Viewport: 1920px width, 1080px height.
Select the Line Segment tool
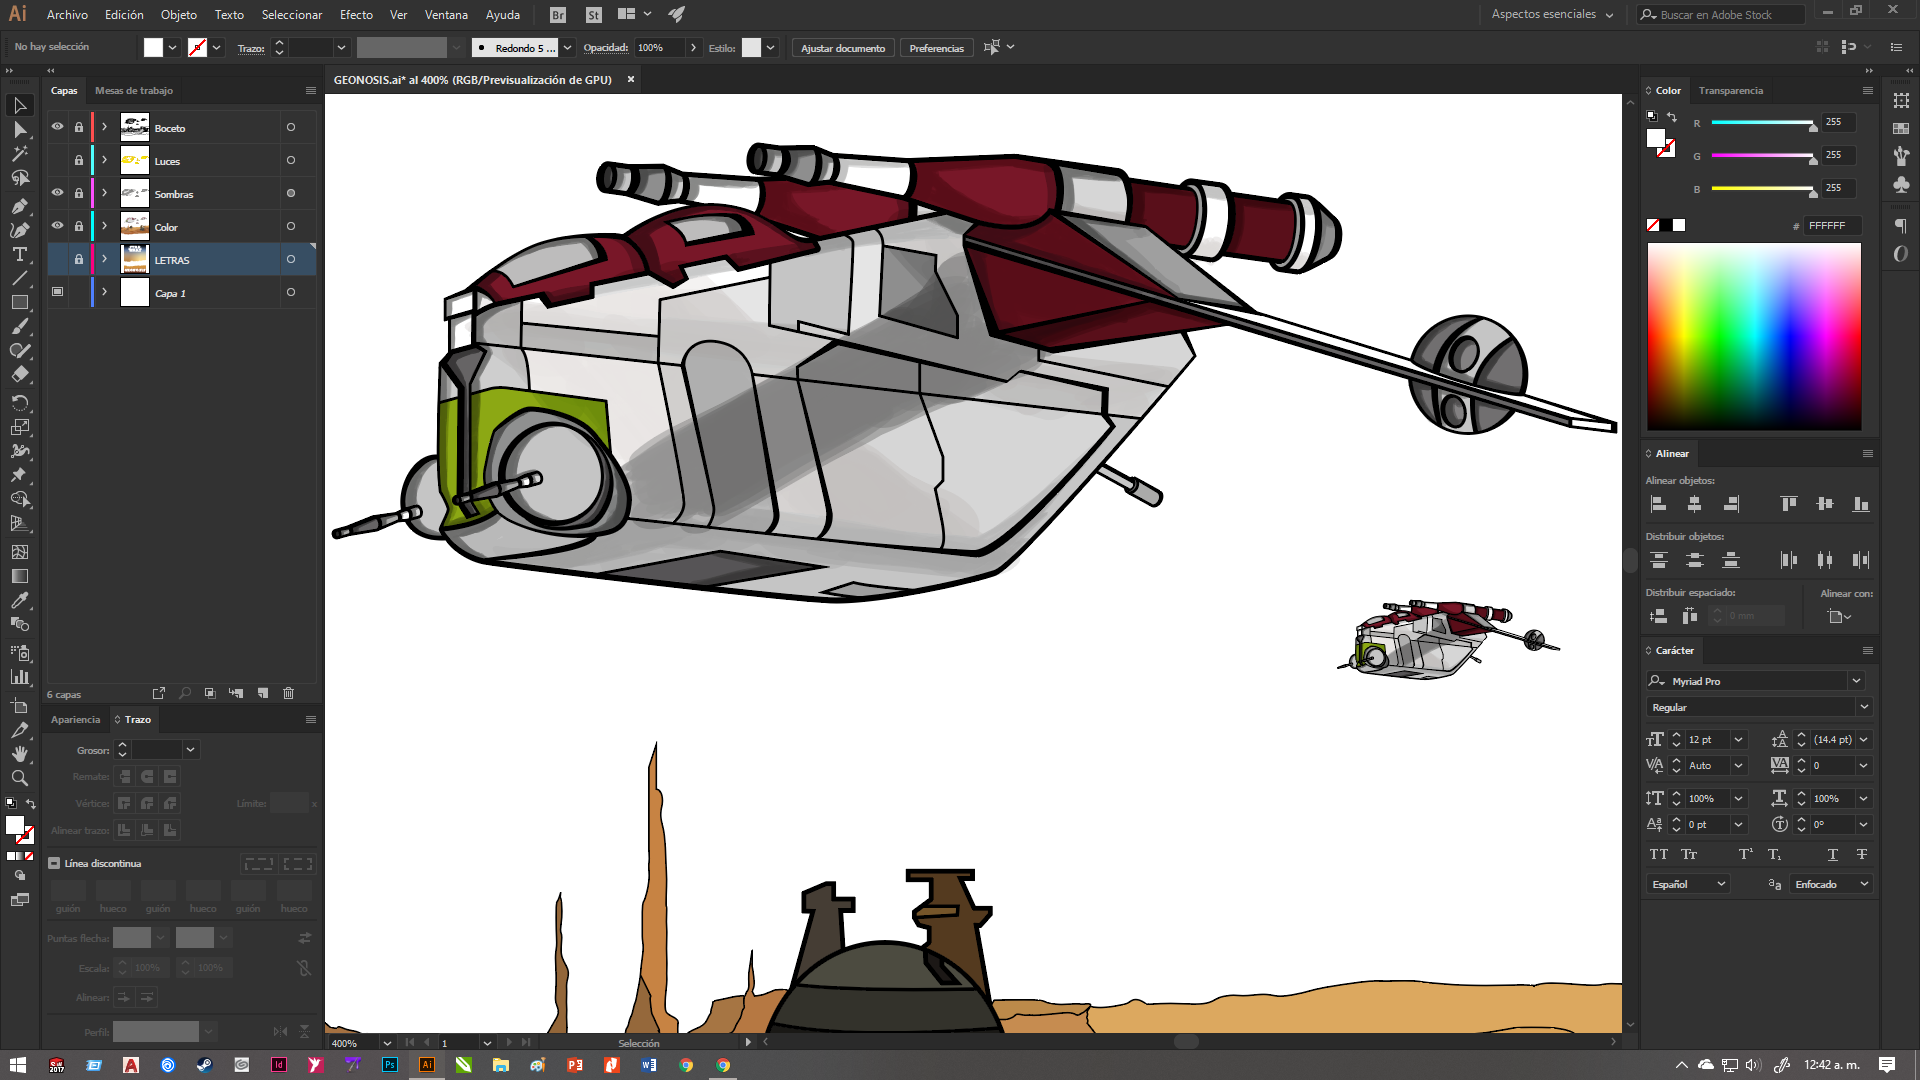click(x=19, y=278)
